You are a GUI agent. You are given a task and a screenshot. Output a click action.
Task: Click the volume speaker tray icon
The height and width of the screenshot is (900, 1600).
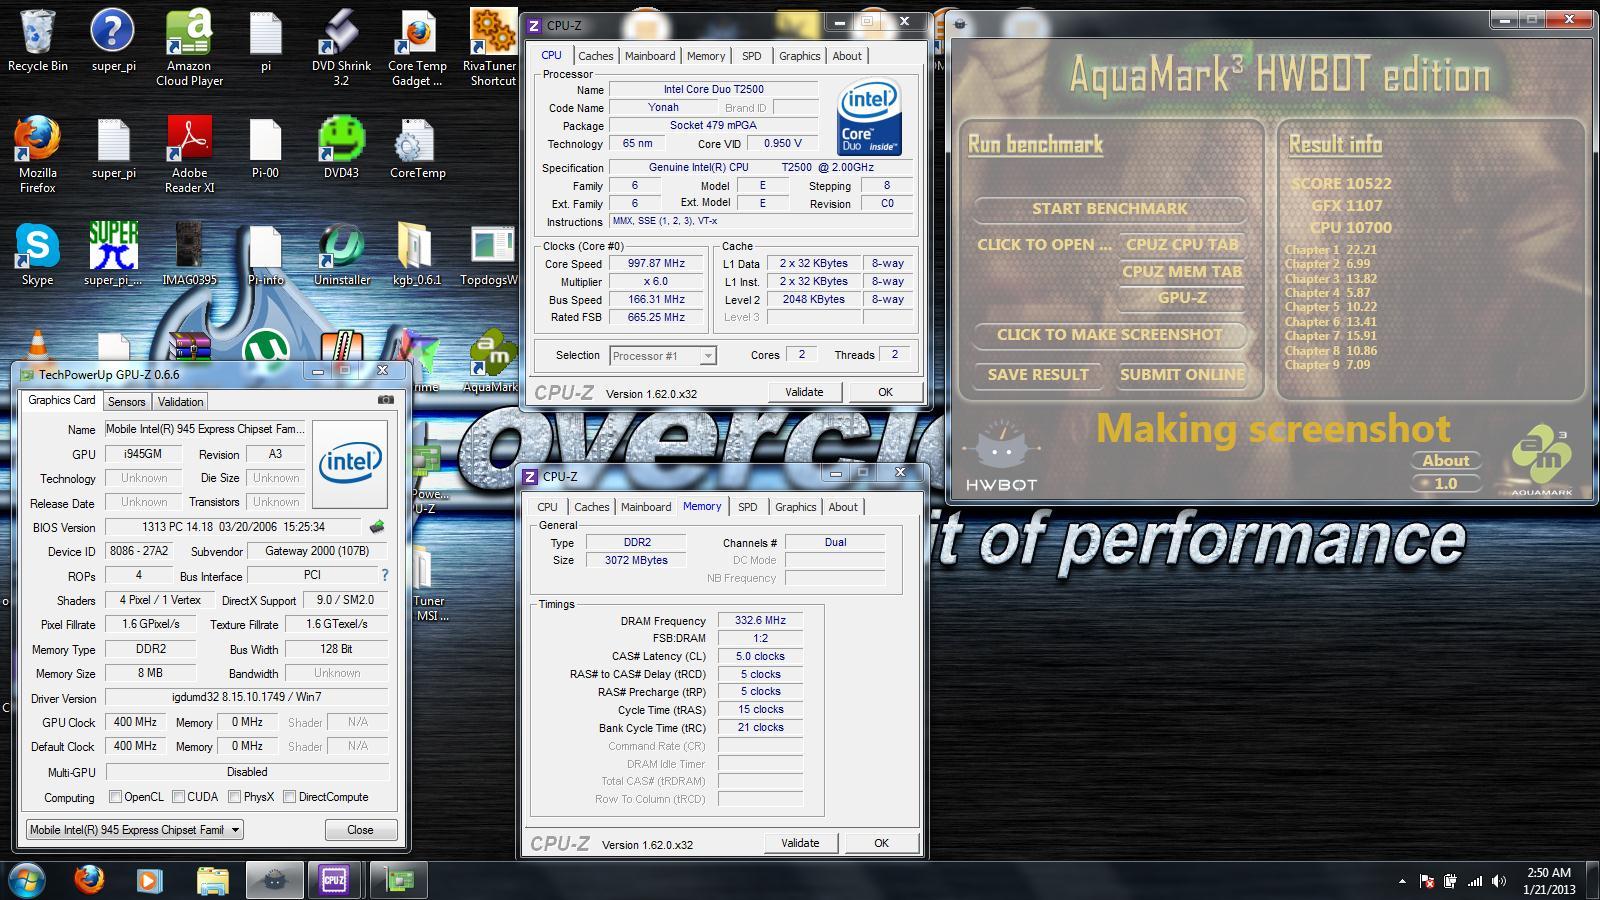pos(1499,881)
